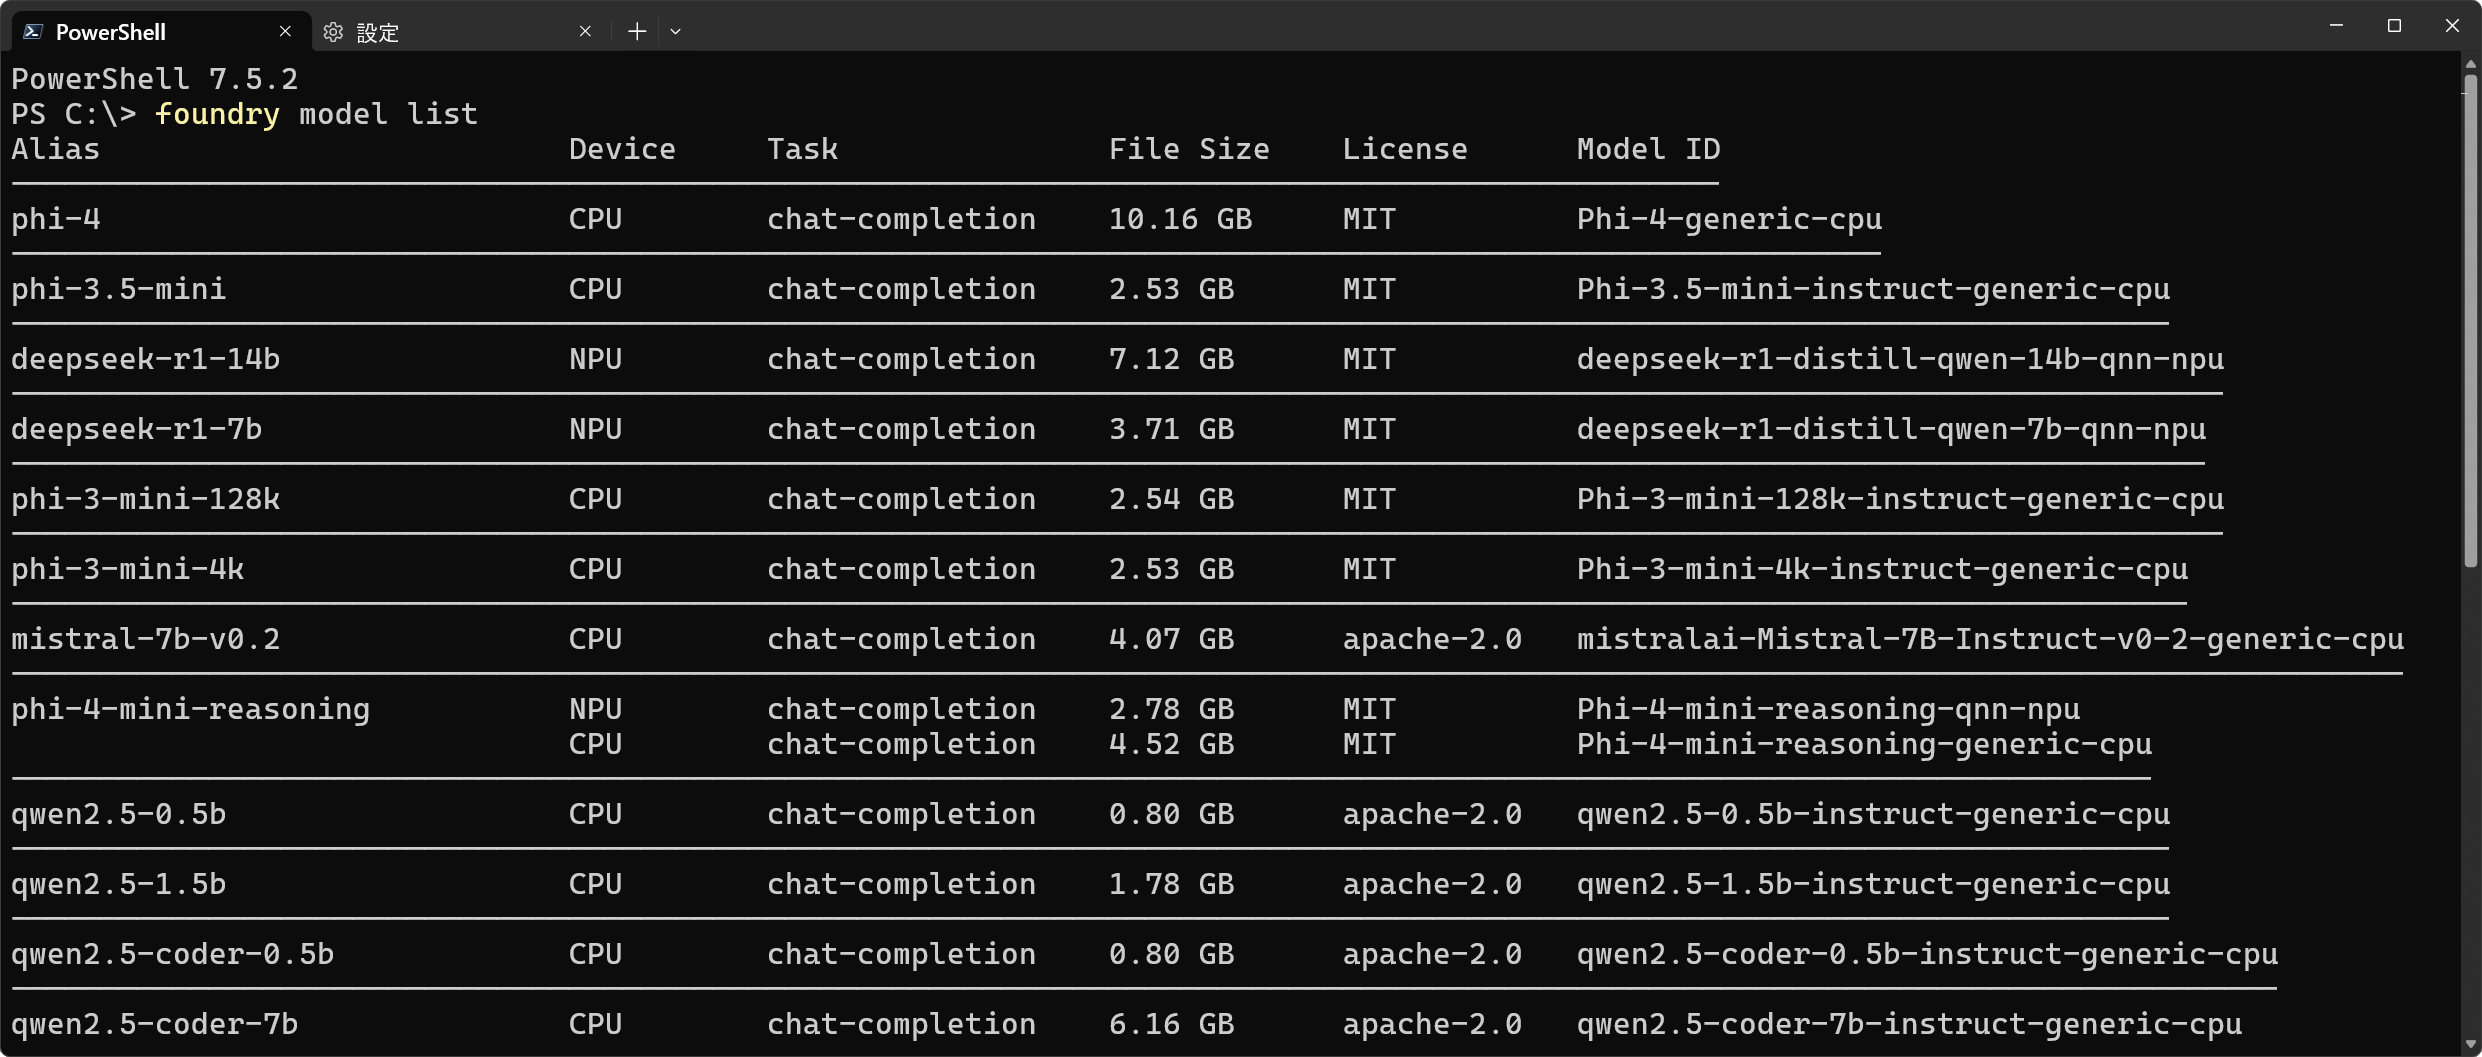Switch to the 設定 settings tab
Viewport: 2482px width, 1057px height.
440,32
